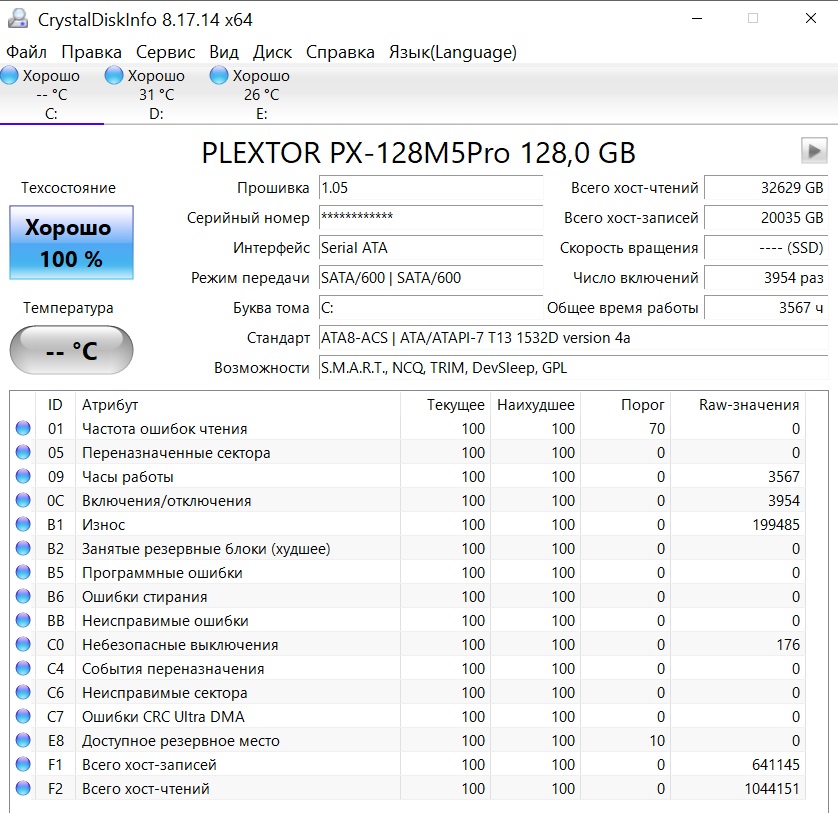The image size is (838, 813).
Task: Click status orb for drive C: tab
Action: (10, 76)
